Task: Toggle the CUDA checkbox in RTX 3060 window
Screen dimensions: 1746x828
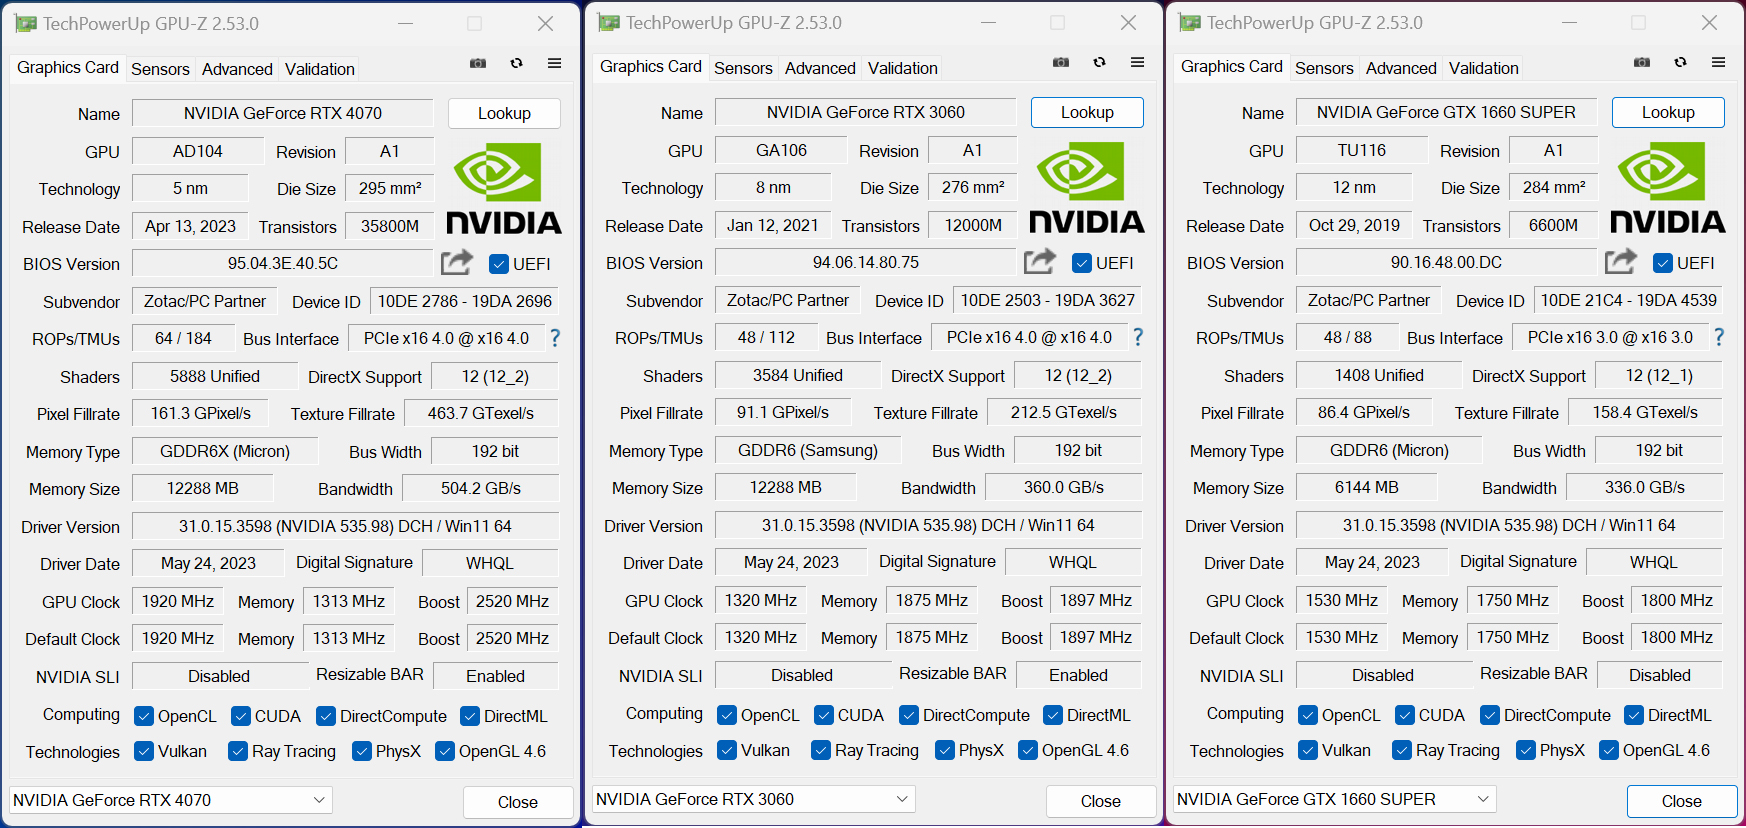Action: (824, 715)
